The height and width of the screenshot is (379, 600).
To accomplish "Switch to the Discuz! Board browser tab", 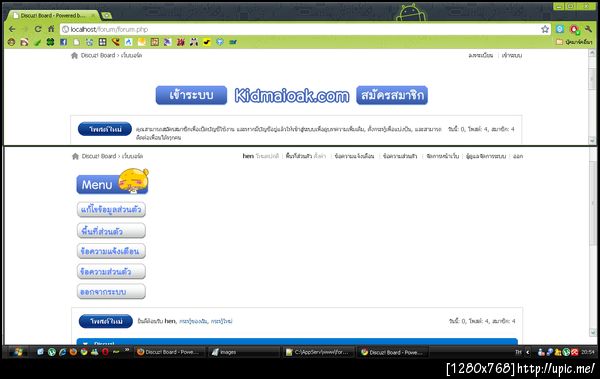I will point(53,16).
